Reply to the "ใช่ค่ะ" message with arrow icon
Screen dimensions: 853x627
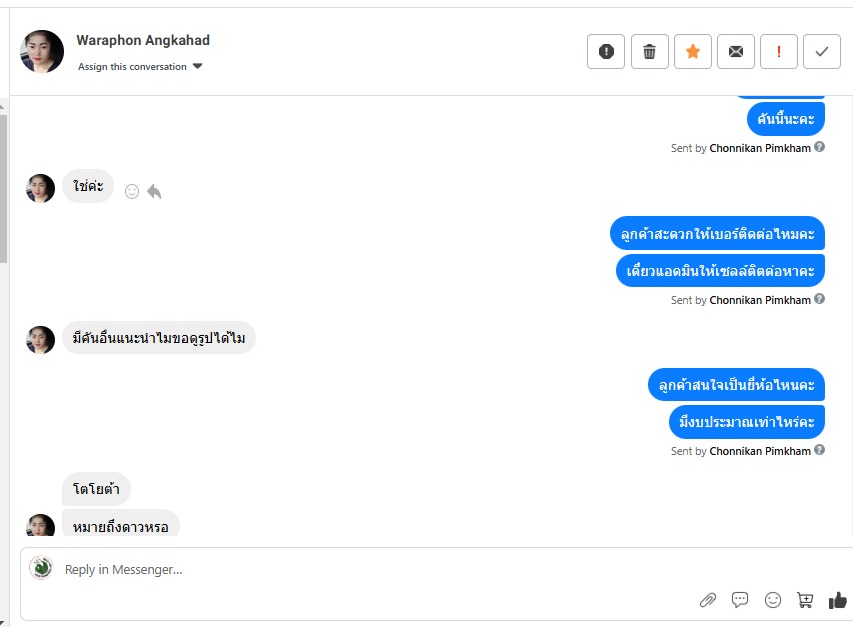point(154,191)
